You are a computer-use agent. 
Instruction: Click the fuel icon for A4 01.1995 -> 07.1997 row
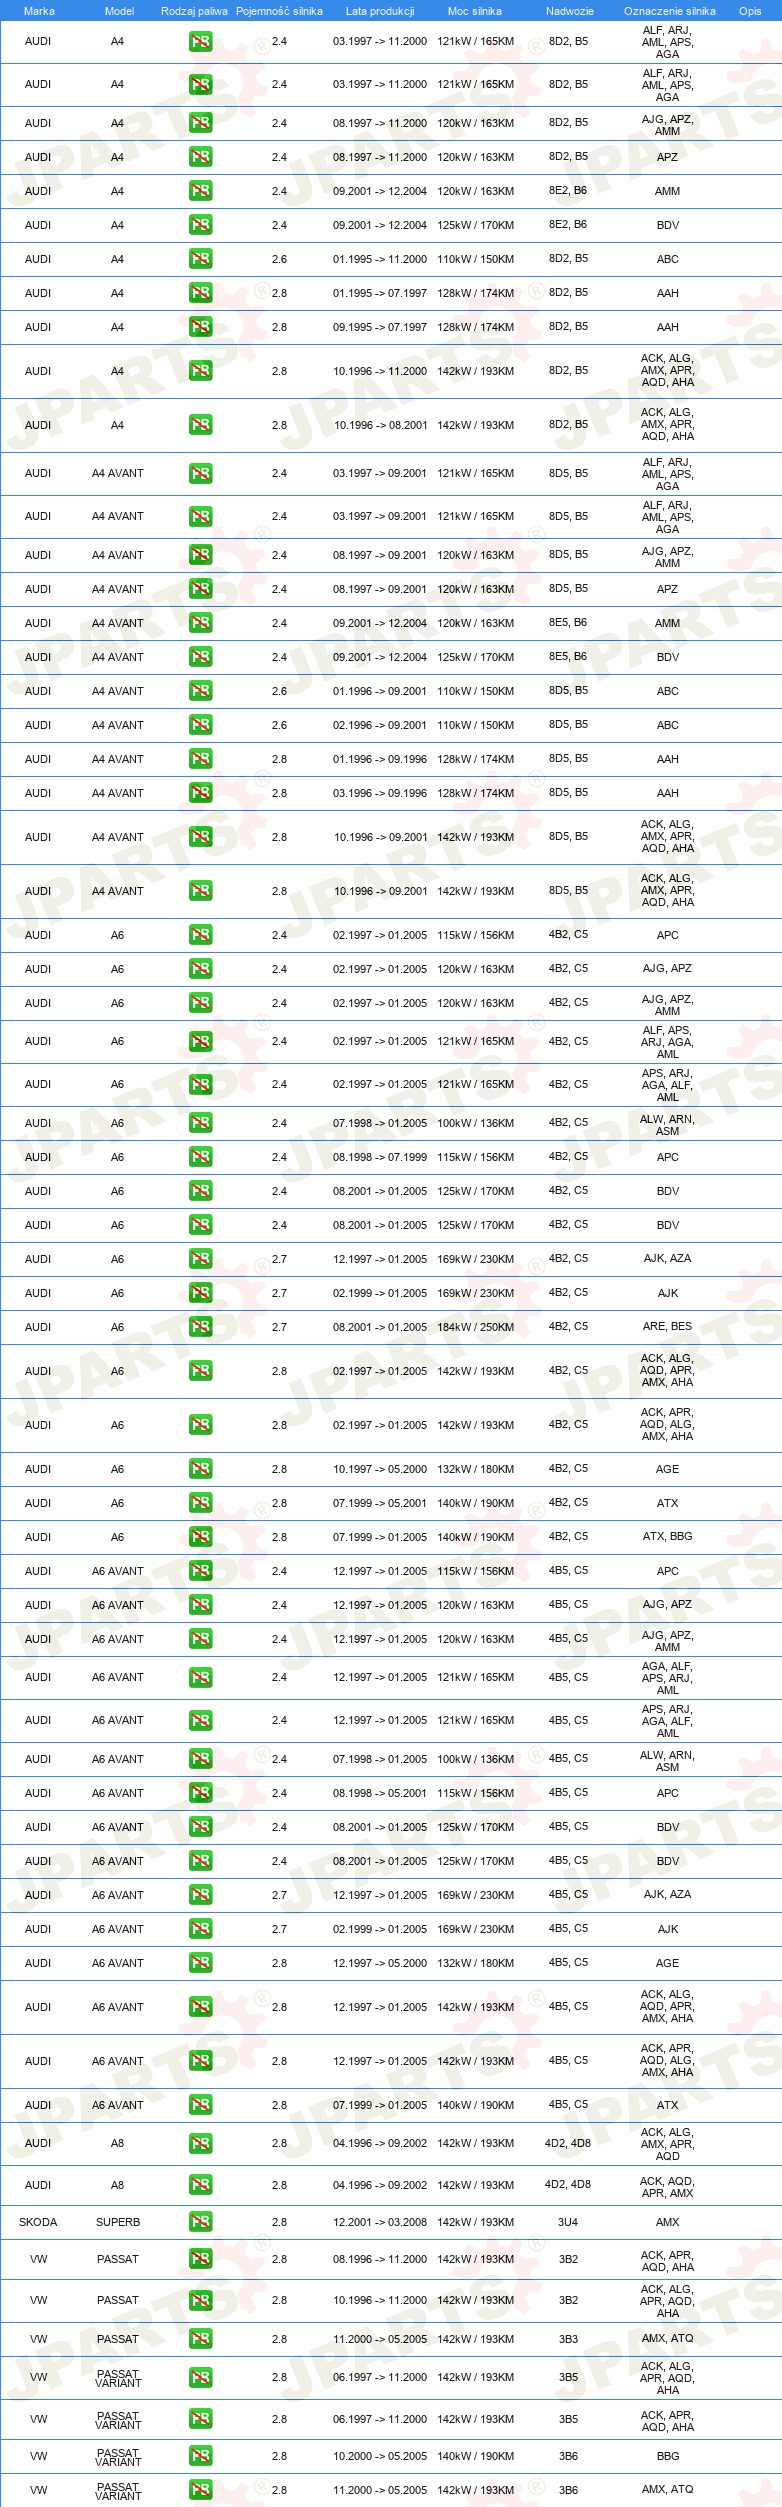click(x=200, y=293)
